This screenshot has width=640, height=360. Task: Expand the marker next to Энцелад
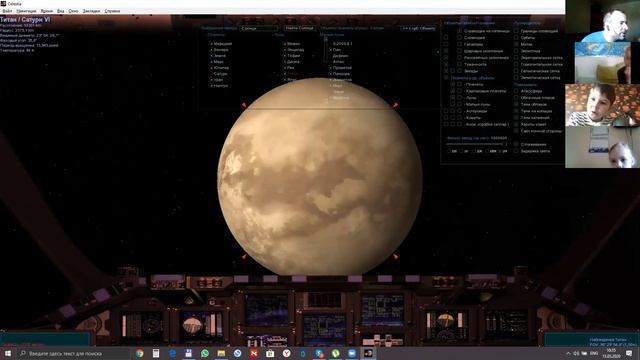pos(285,50)
